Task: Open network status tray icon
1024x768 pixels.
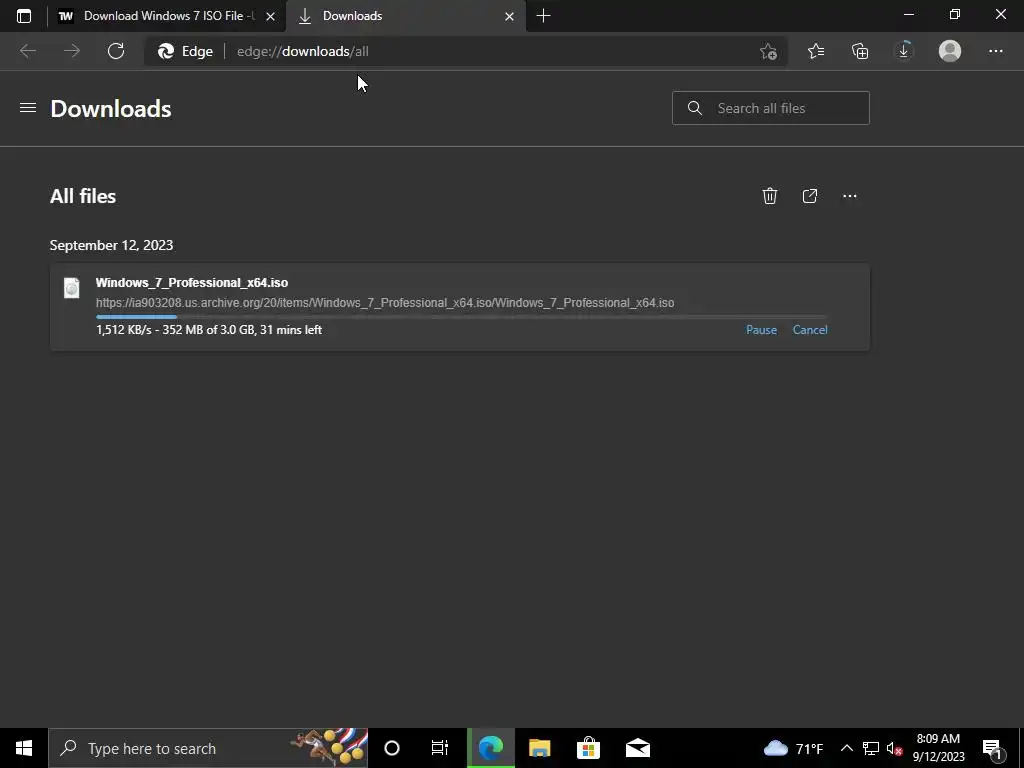Action: point(871,748)
